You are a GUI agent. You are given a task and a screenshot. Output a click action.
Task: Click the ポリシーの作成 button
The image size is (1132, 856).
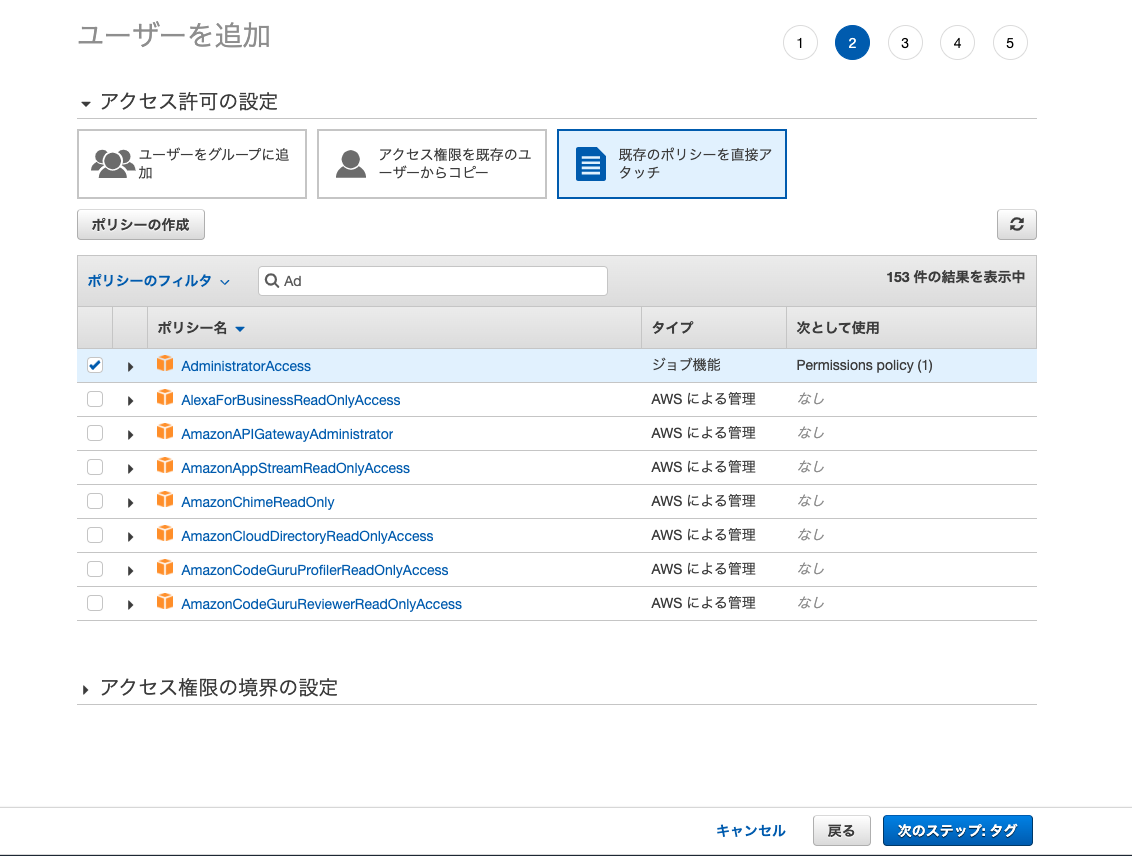pos(141,225)
